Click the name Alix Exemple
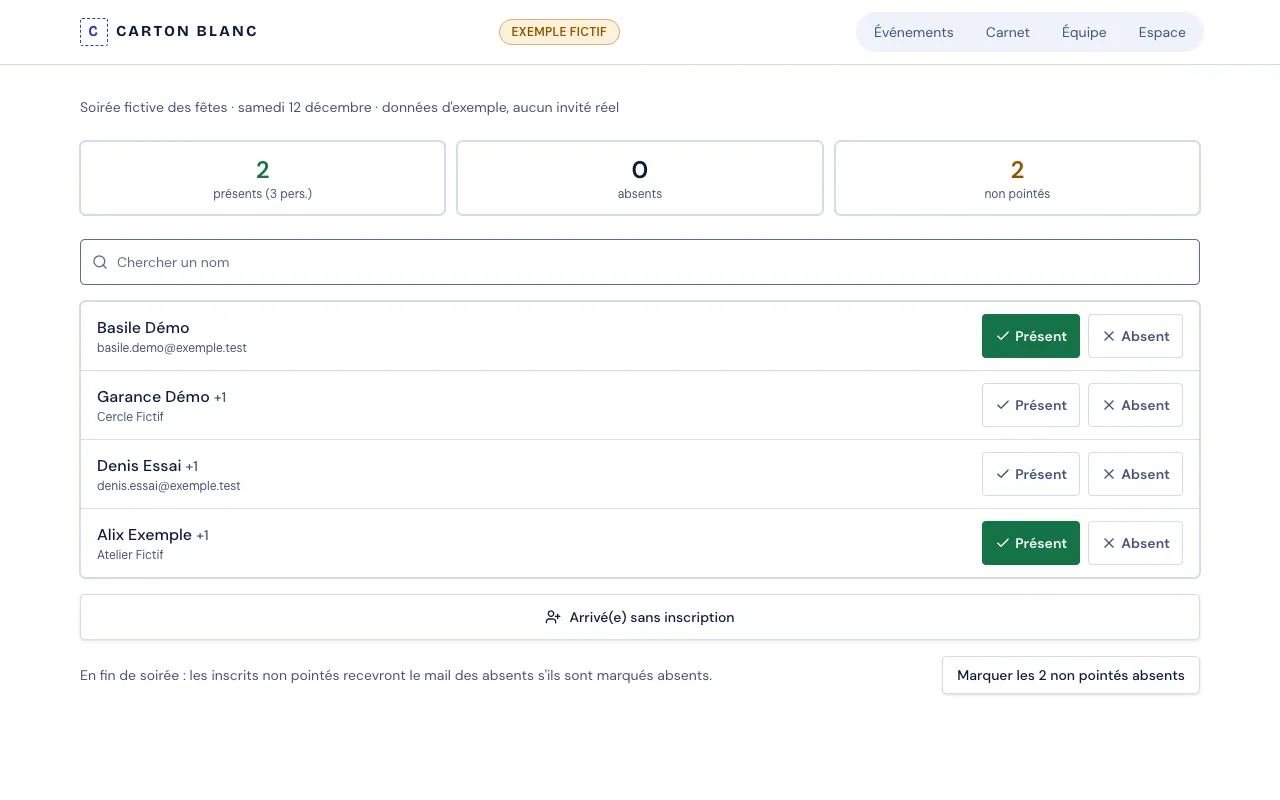 pyautogui.click(x=144, y=534)
